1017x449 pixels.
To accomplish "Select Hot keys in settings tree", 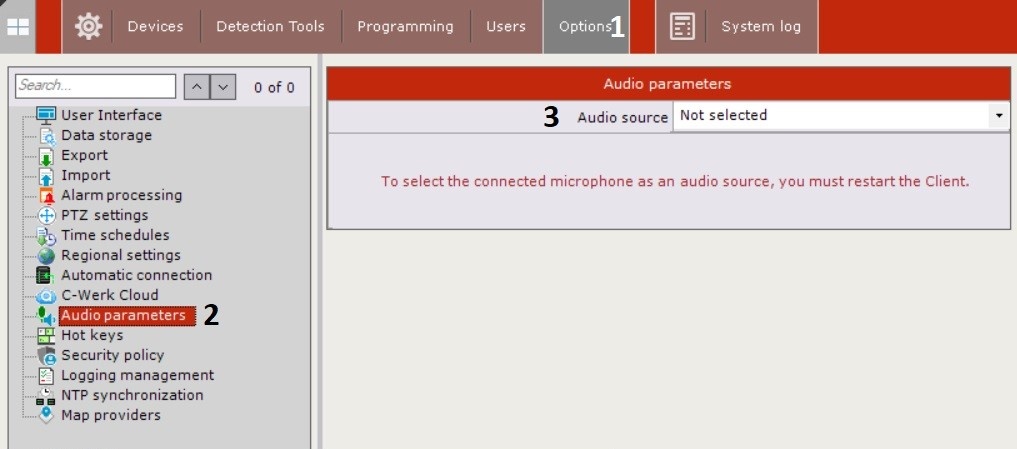I will [x=92, y=335].
